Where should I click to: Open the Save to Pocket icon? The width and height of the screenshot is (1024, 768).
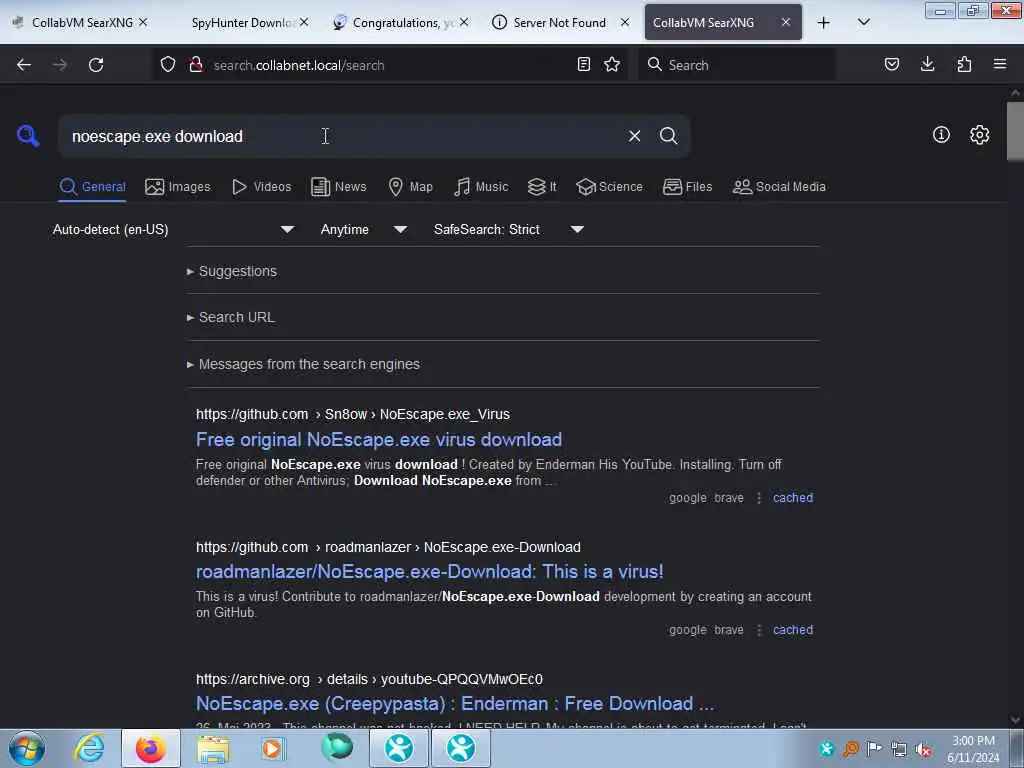(x=892, y=65)
